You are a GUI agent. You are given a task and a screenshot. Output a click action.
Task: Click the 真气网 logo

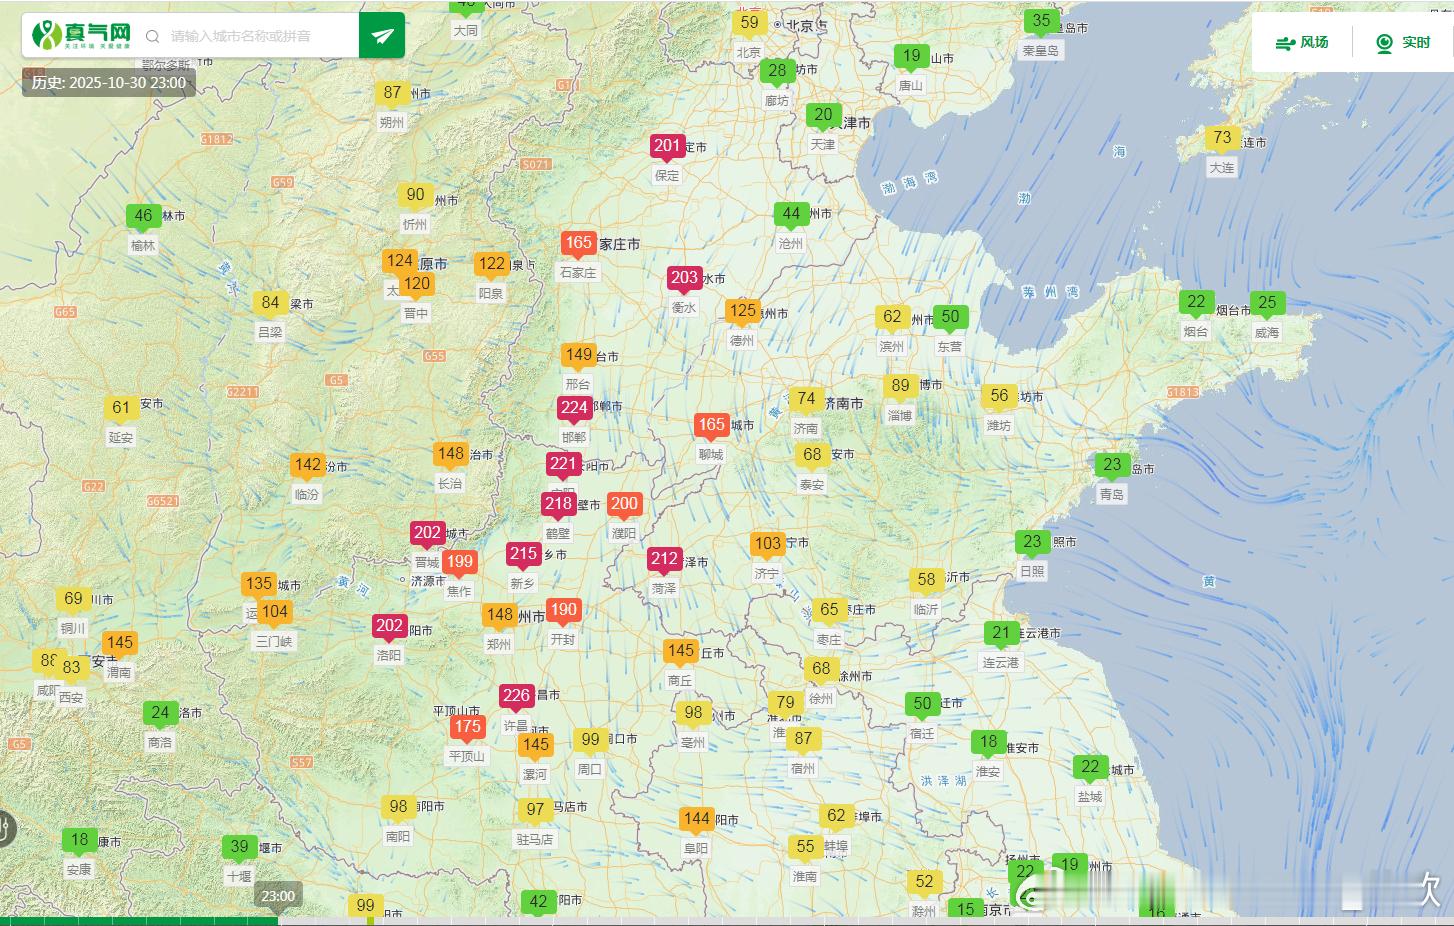82,35
